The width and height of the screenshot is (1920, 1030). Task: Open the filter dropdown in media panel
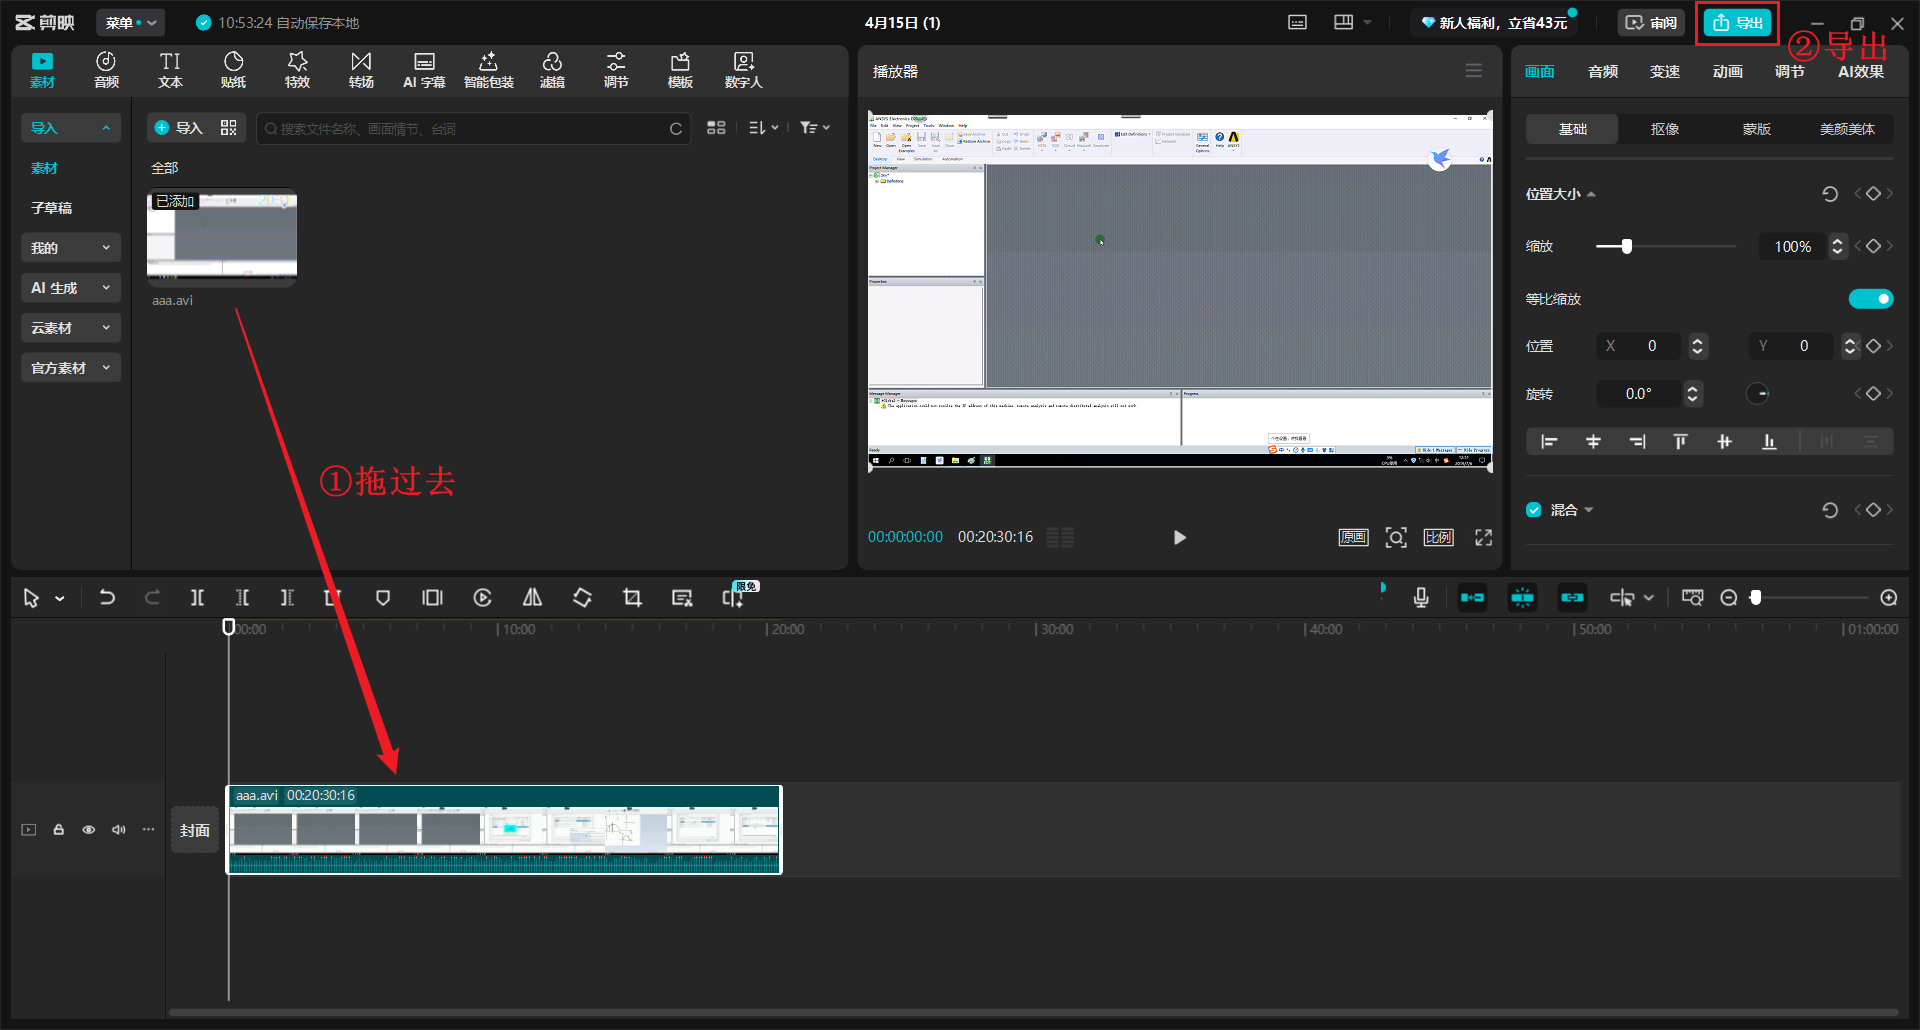click(815, 128)
